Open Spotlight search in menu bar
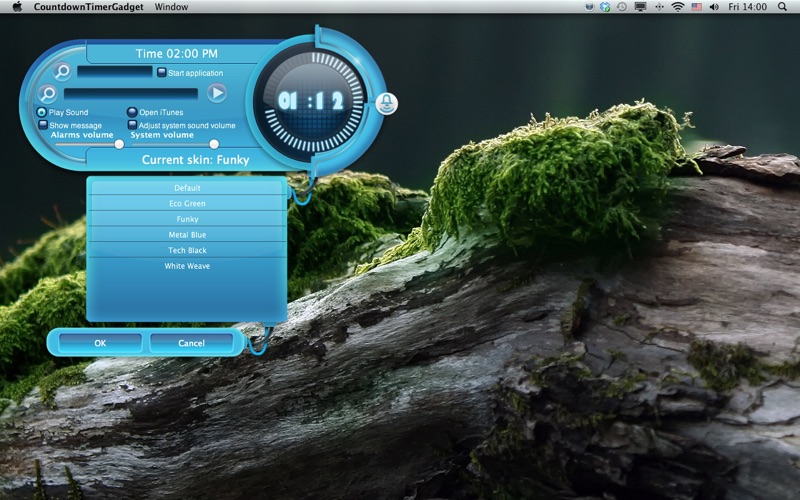The height and width of the screenshot is (500, 800). pyautogui.click(x=782, y=7)
